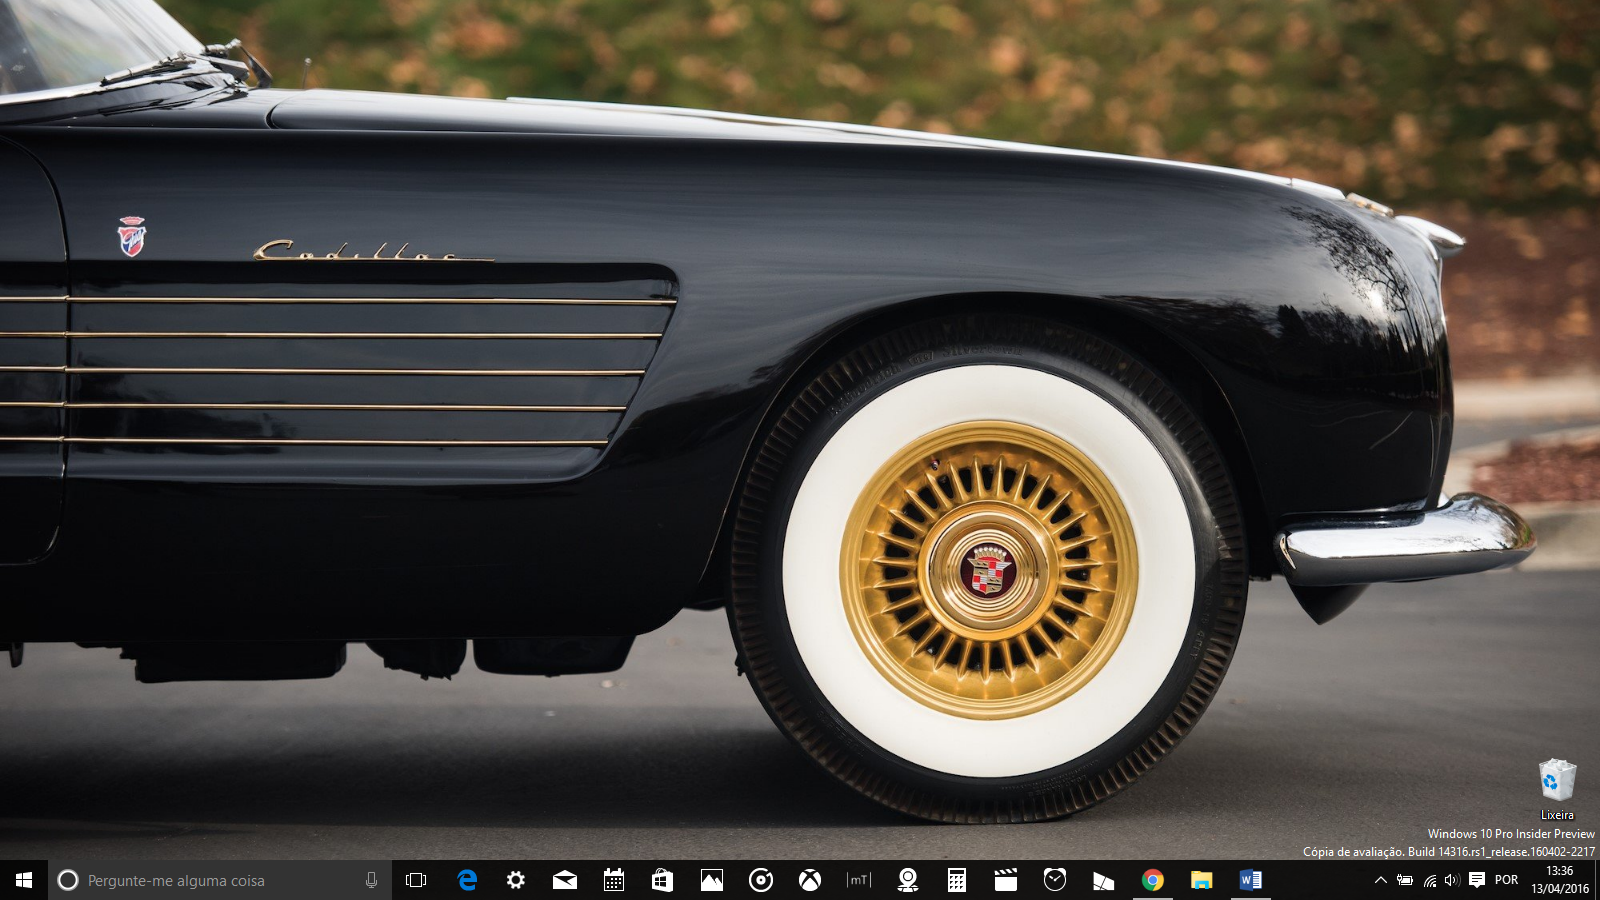The height and width of the screenshot is (900, 1600).
Task: Switch to Microsoft Word on the taskbar
Action: [1250, 880]
